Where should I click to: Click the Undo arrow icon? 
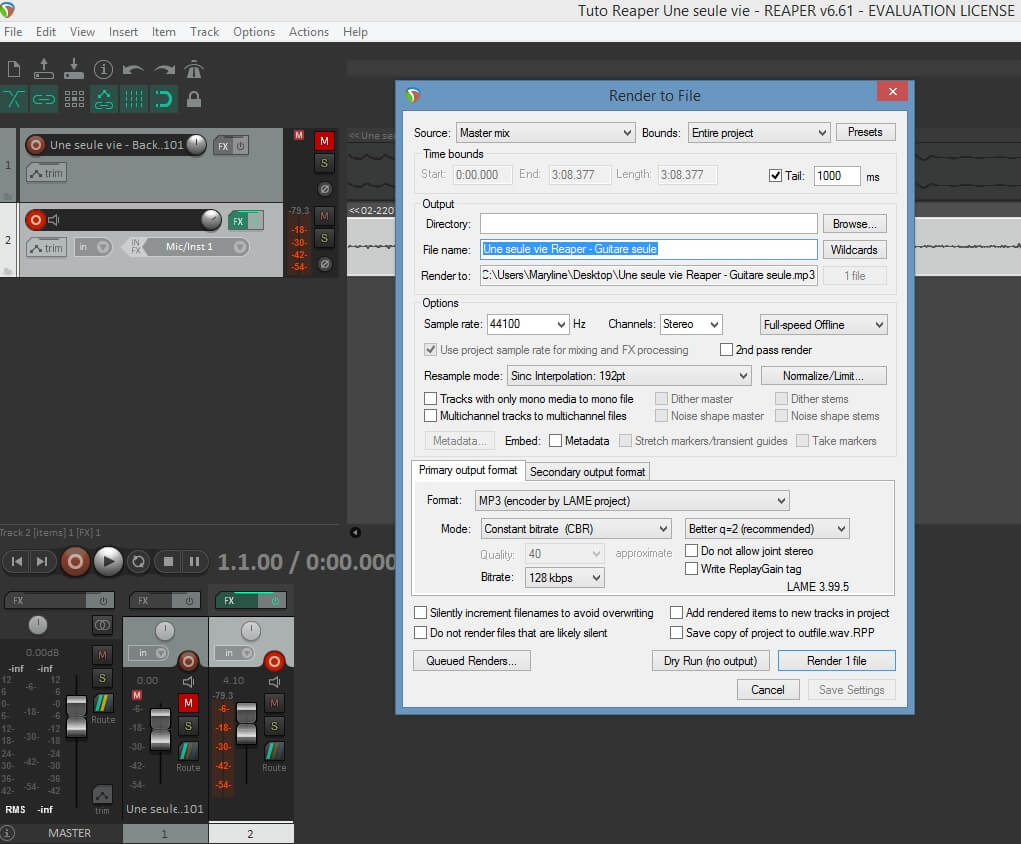click(x=133, y=69)
